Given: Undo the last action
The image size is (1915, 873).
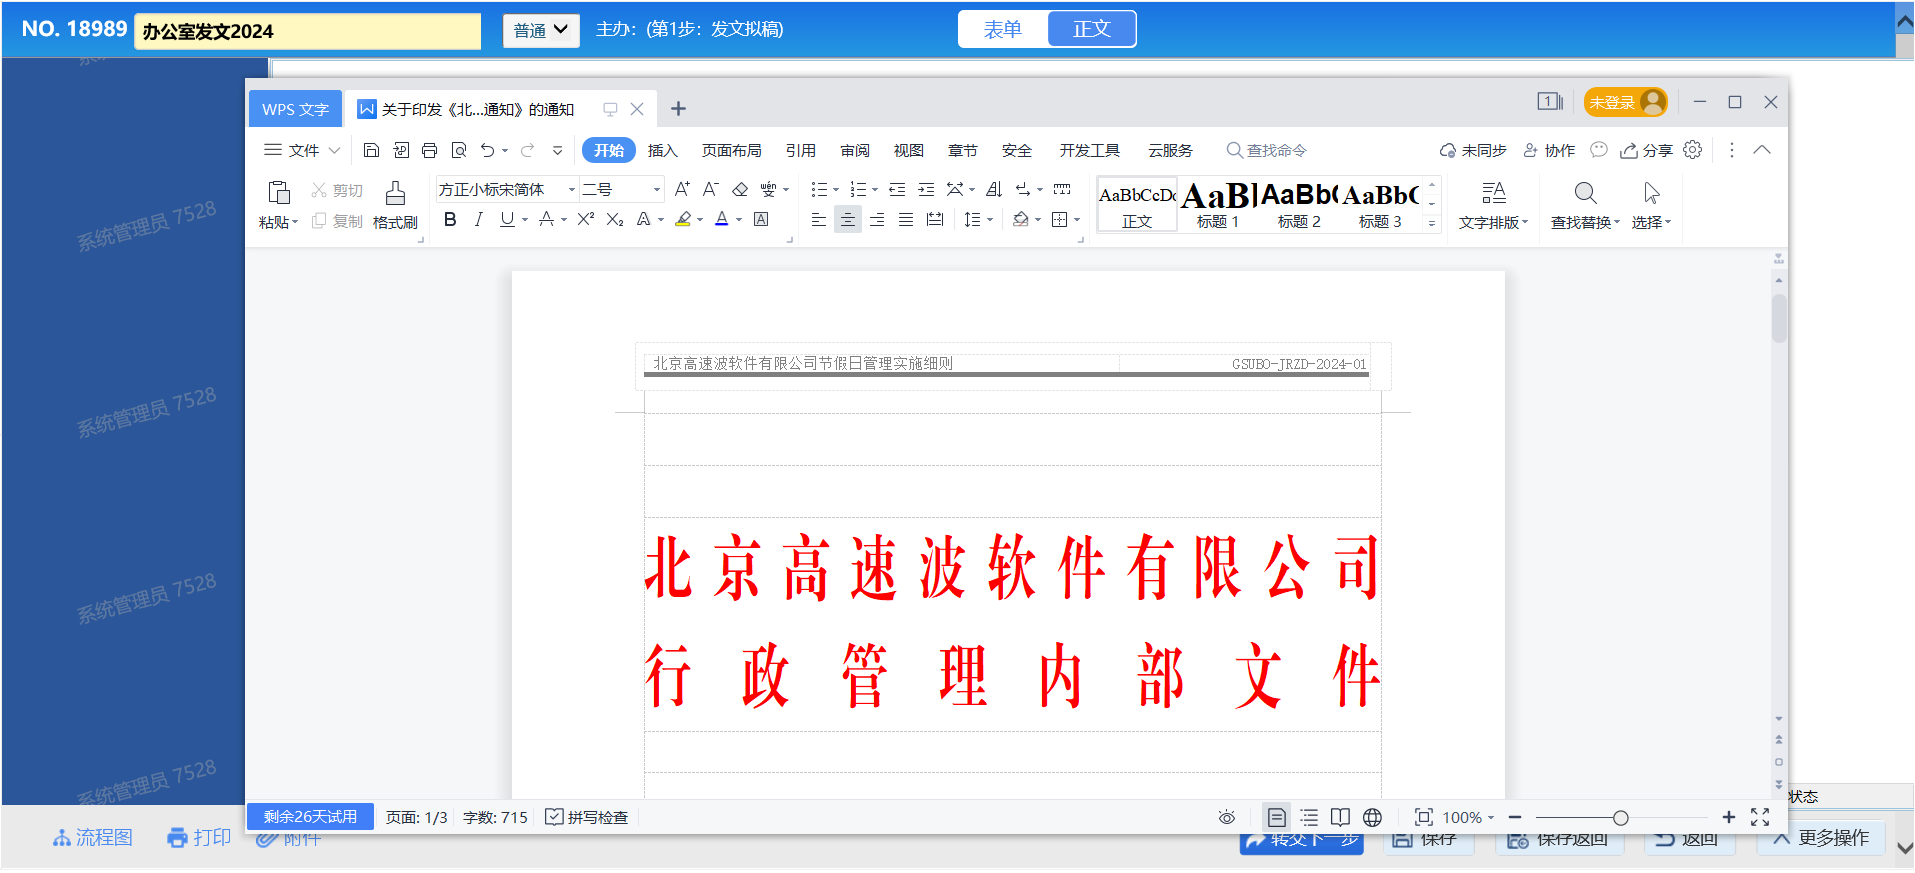Looking at the screenshot, I should (487, 150).
